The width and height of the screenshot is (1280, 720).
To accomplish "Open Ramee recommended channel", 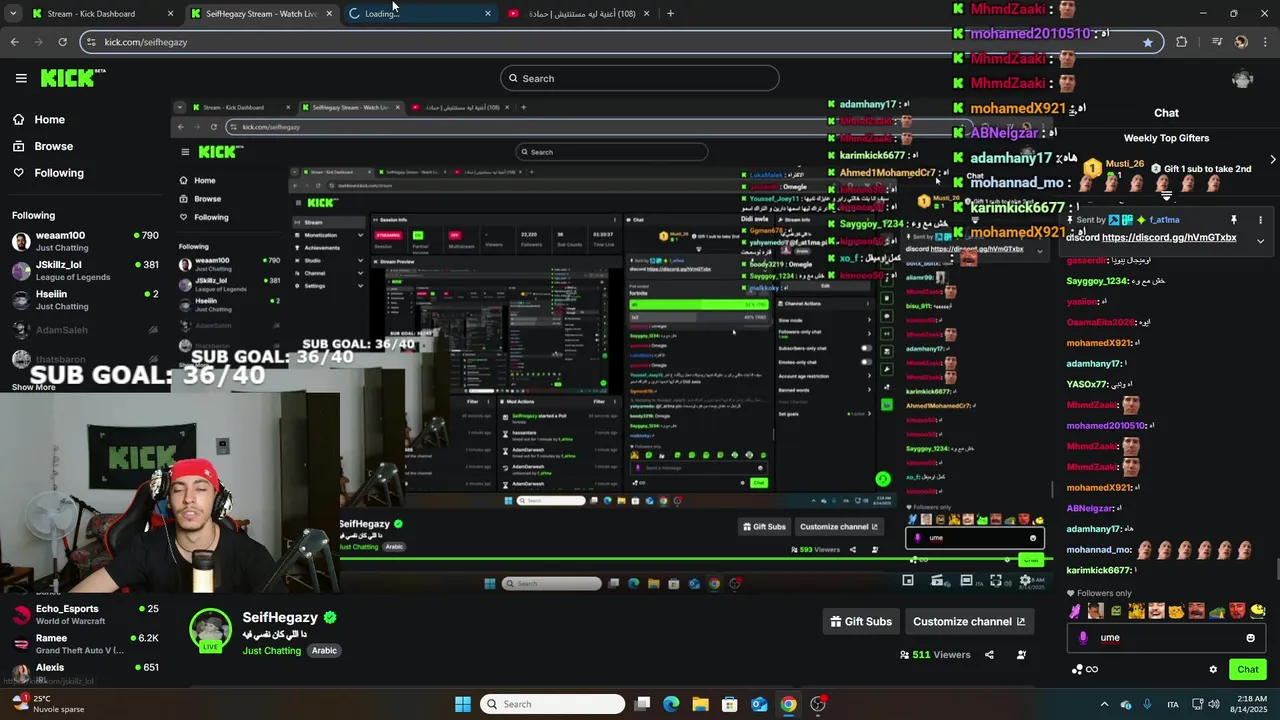I will point(85,643).
